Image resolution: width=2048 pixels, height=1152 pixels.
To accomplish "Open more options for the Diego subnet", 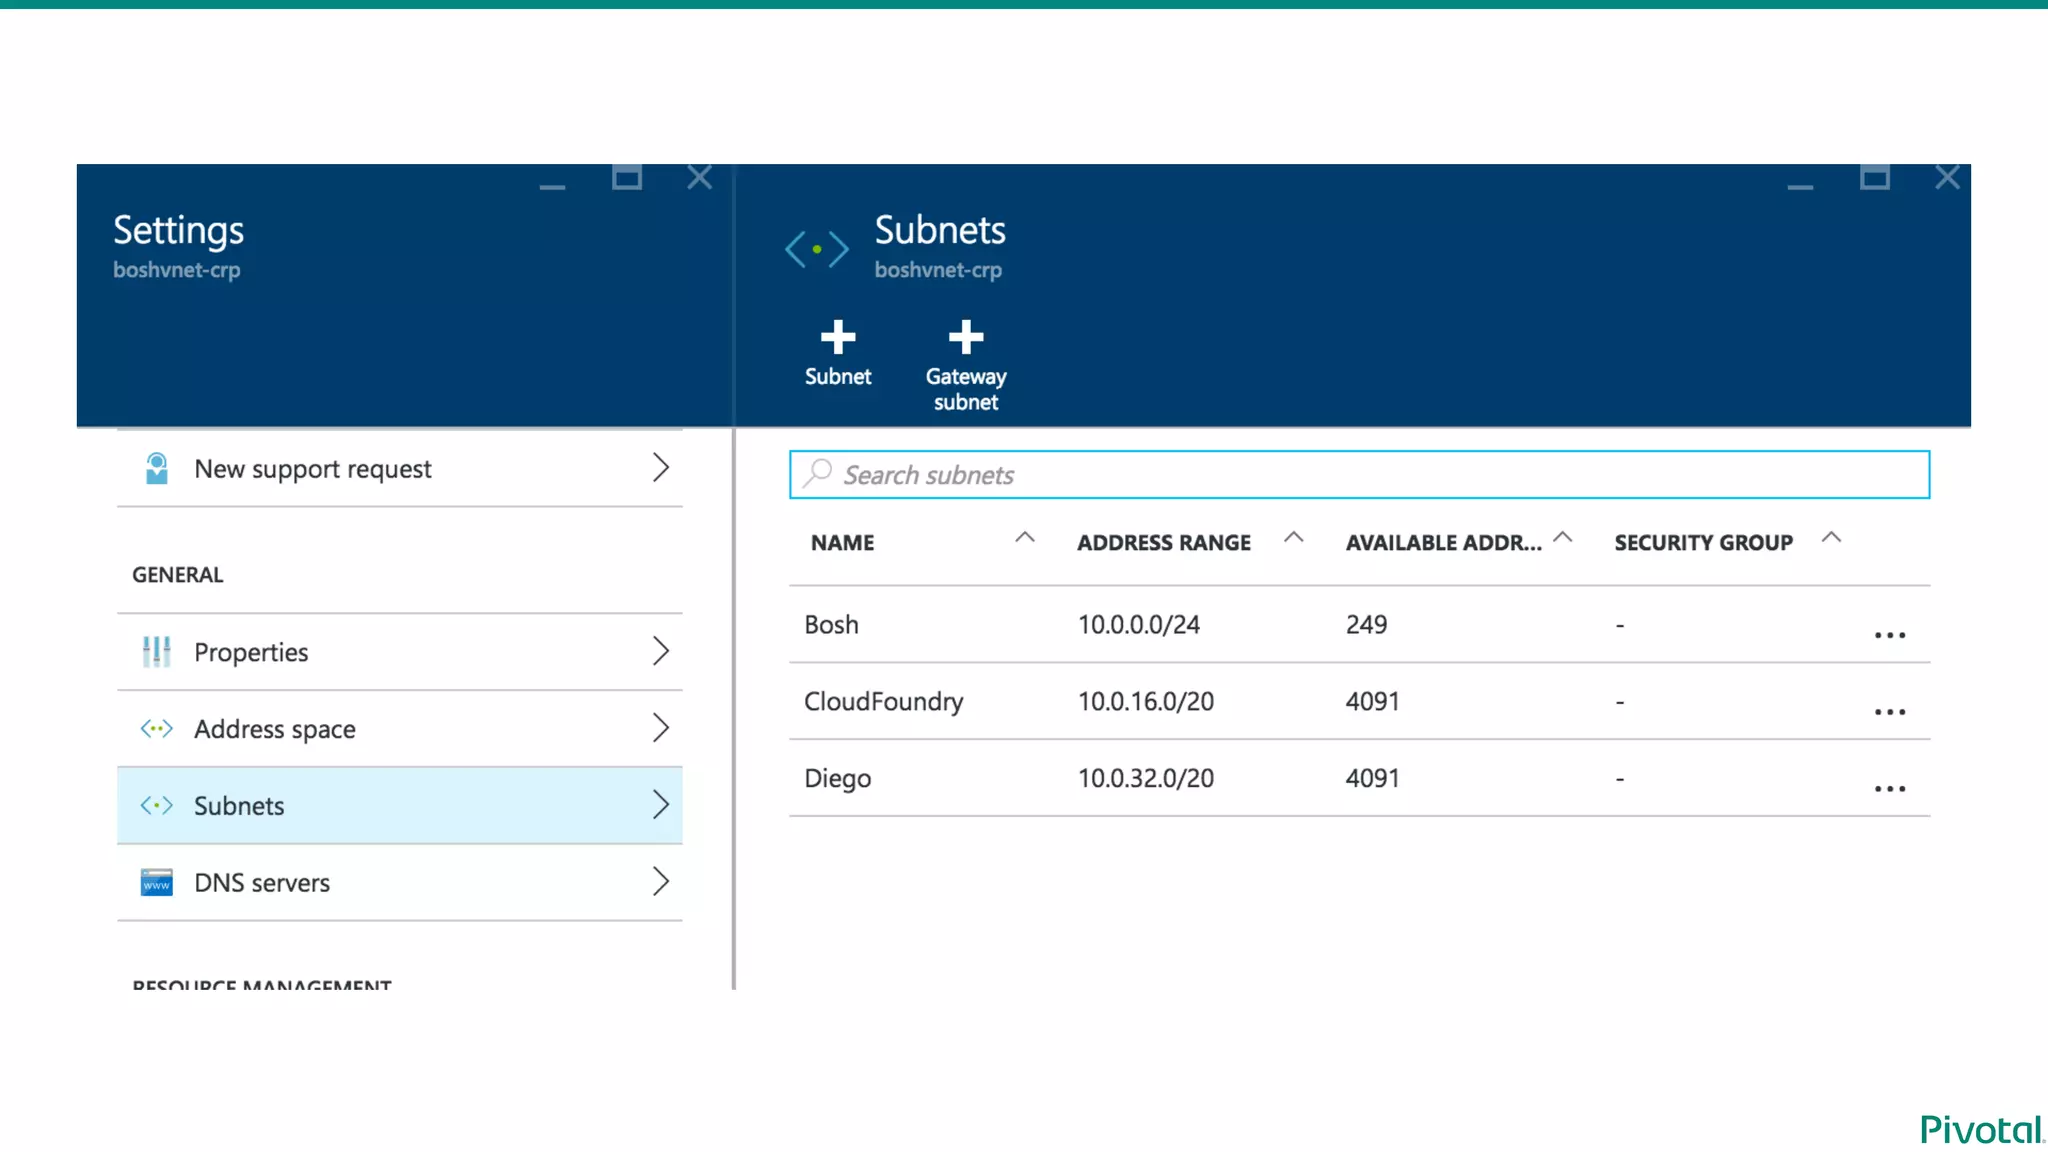I will (x=1889, y=789).
